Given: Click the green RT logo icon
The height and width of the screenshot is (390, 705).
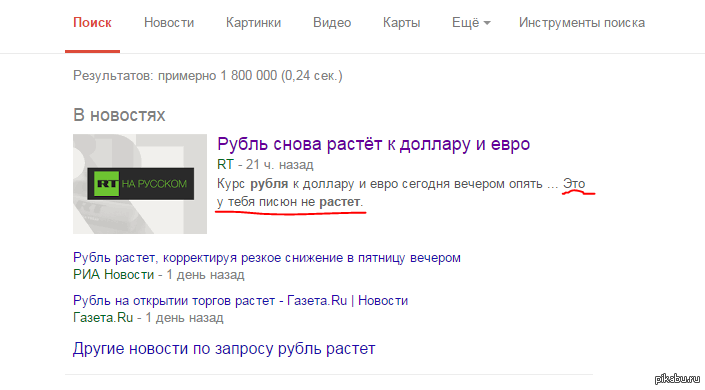Looking at the screenshot, I should [107, 184].
